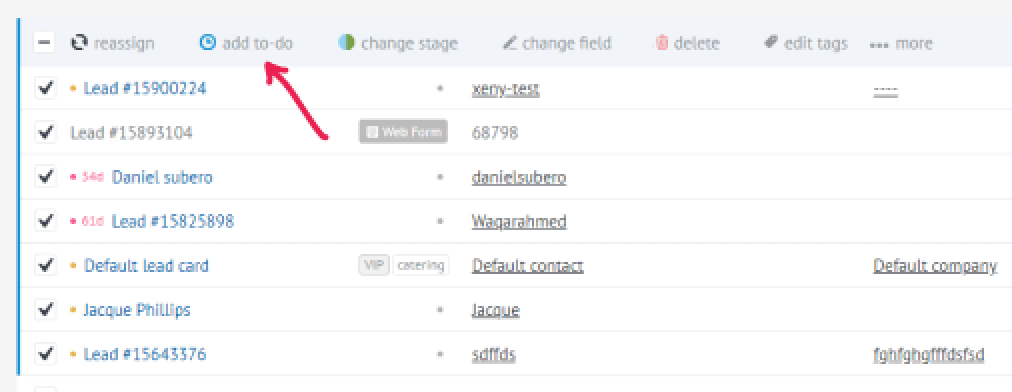1012x392 pixels.
Task: Click the add to-do clock icon
Action: pos(208,43)
